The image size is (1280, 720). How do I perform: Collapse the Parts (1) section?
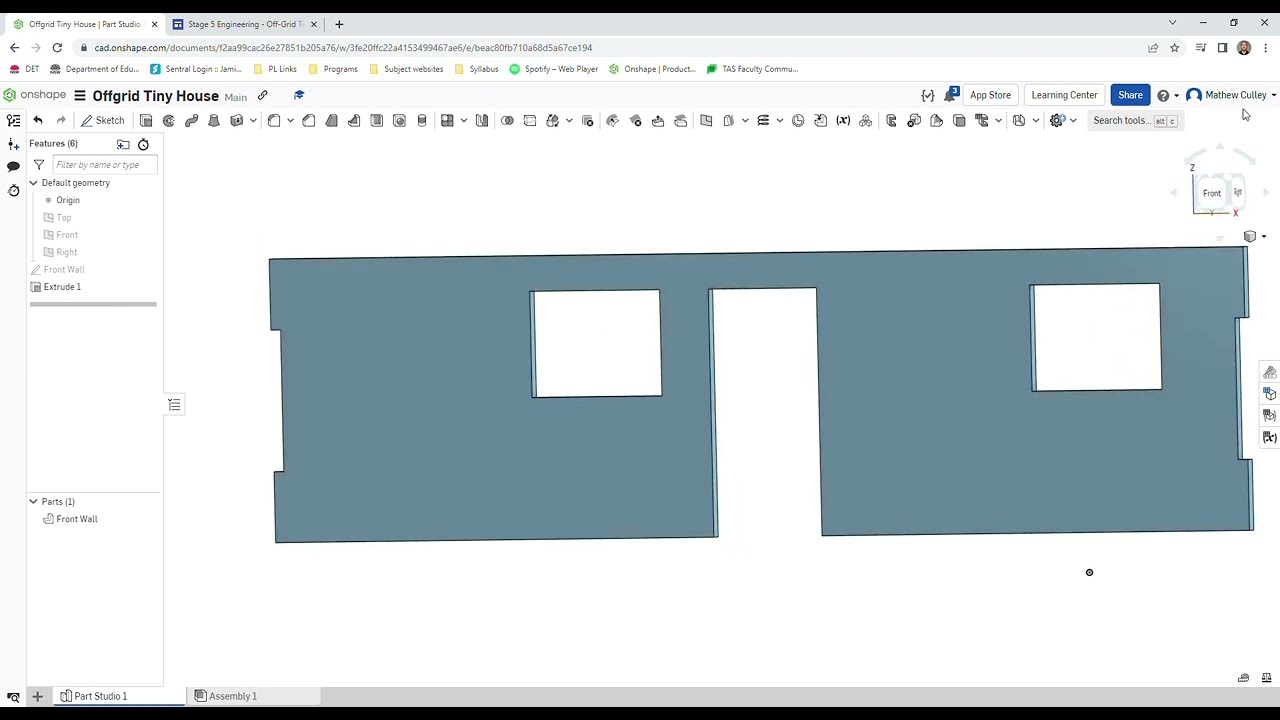(33, 501)
